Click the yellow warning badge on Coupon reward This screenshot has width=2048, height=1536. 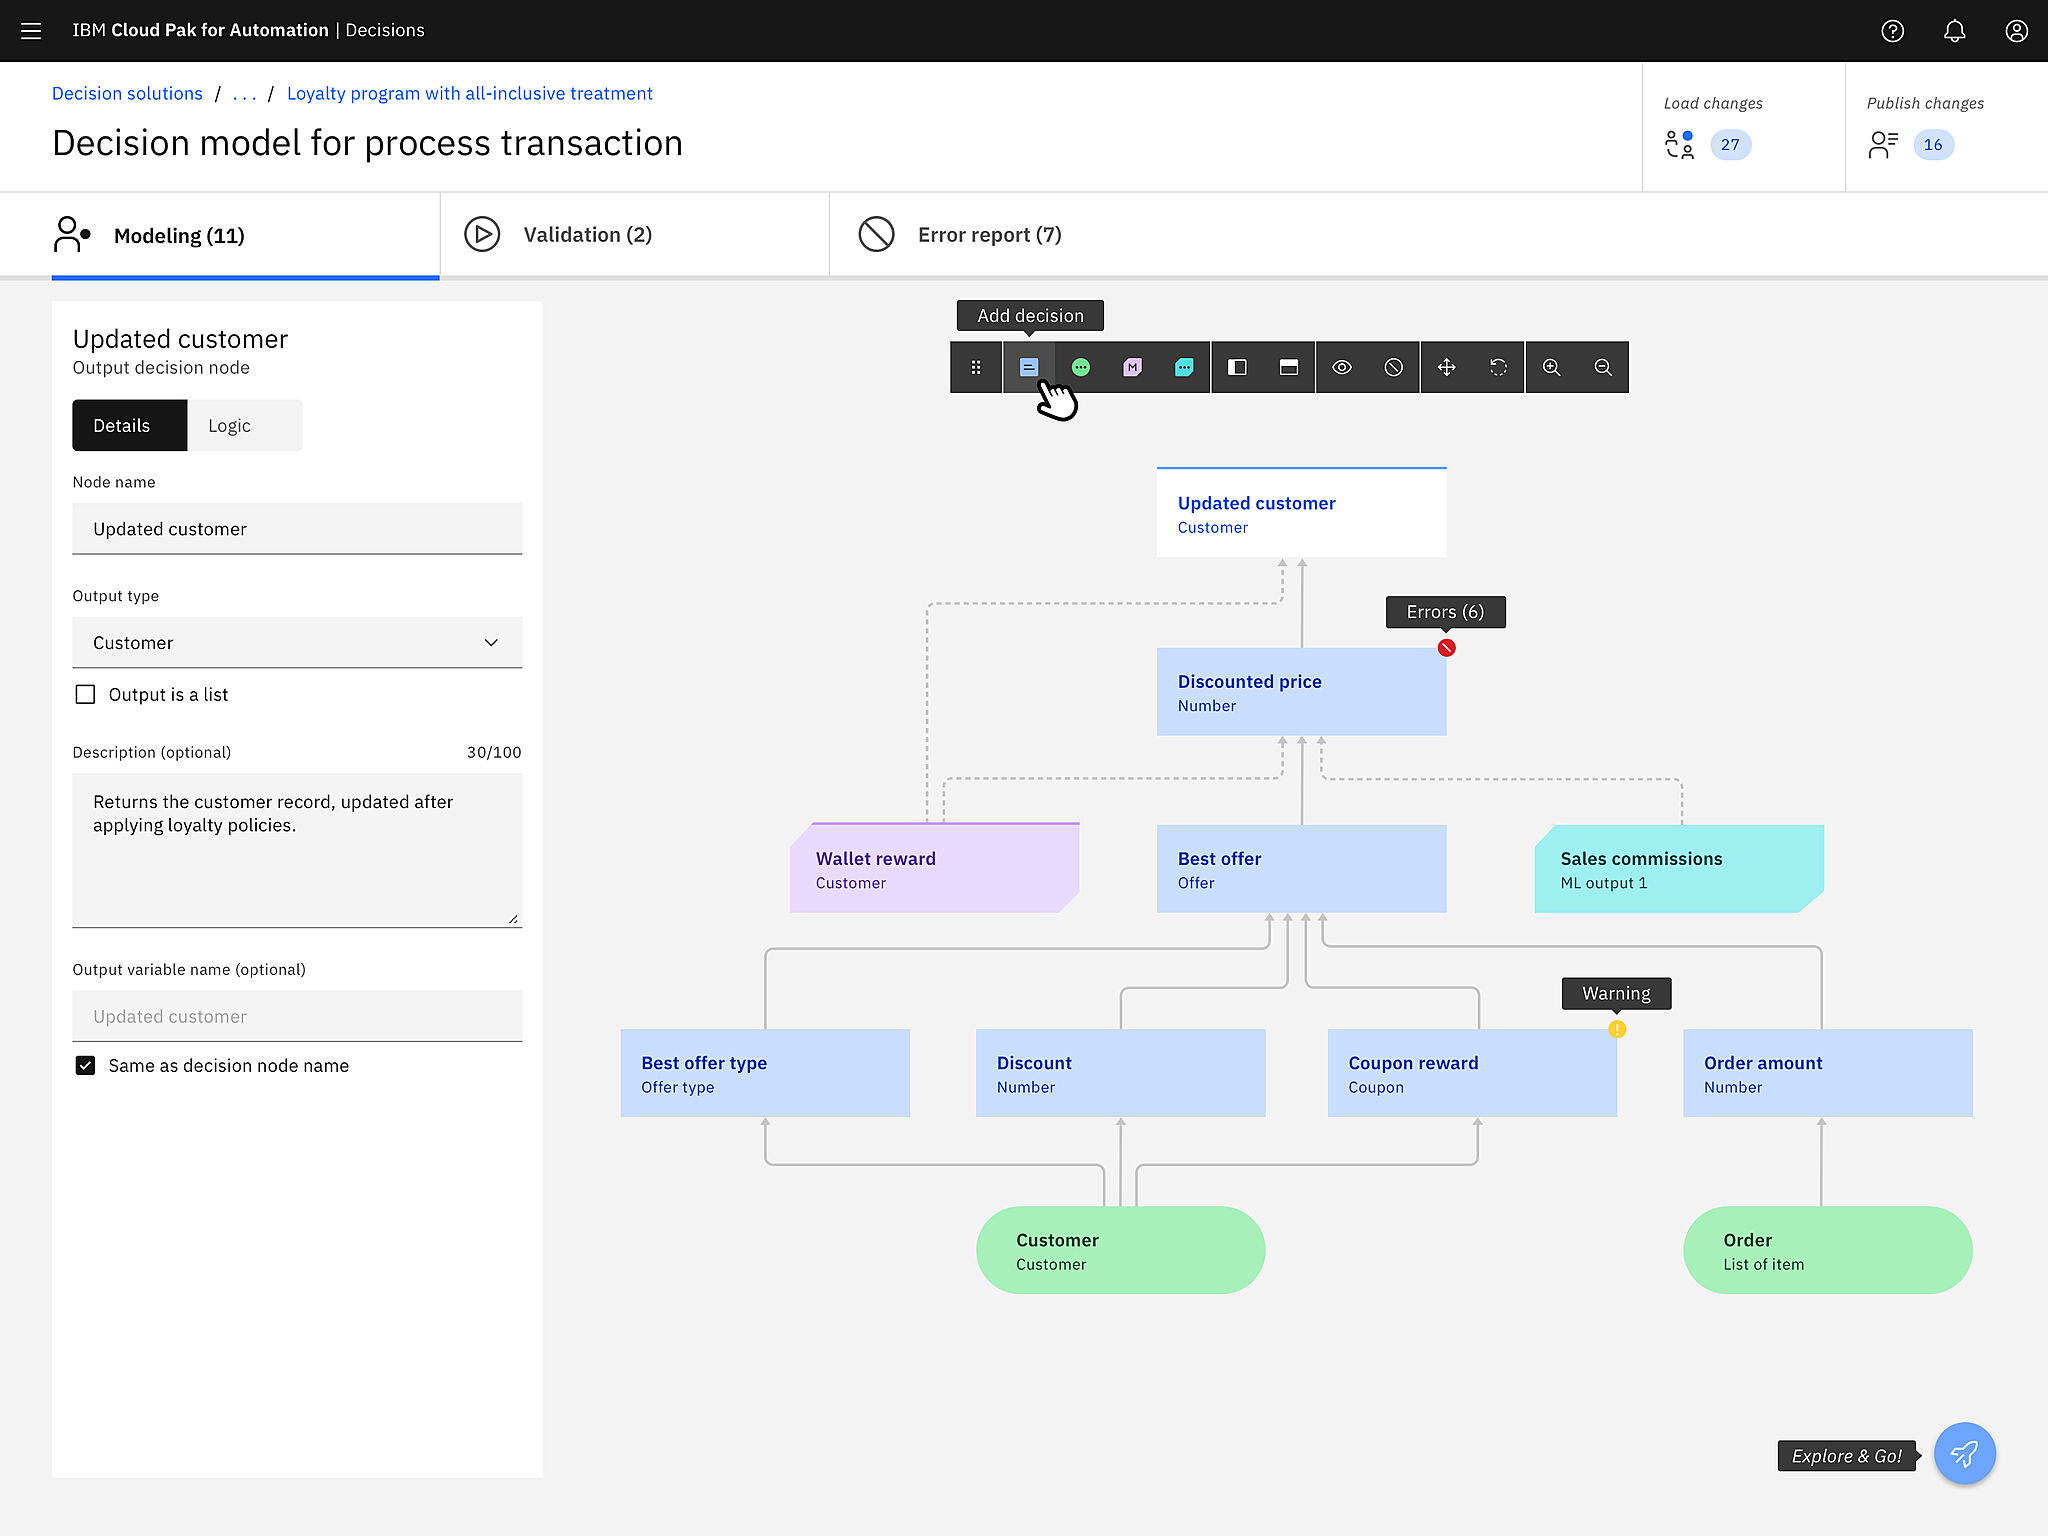(x=1617, y=1029)
